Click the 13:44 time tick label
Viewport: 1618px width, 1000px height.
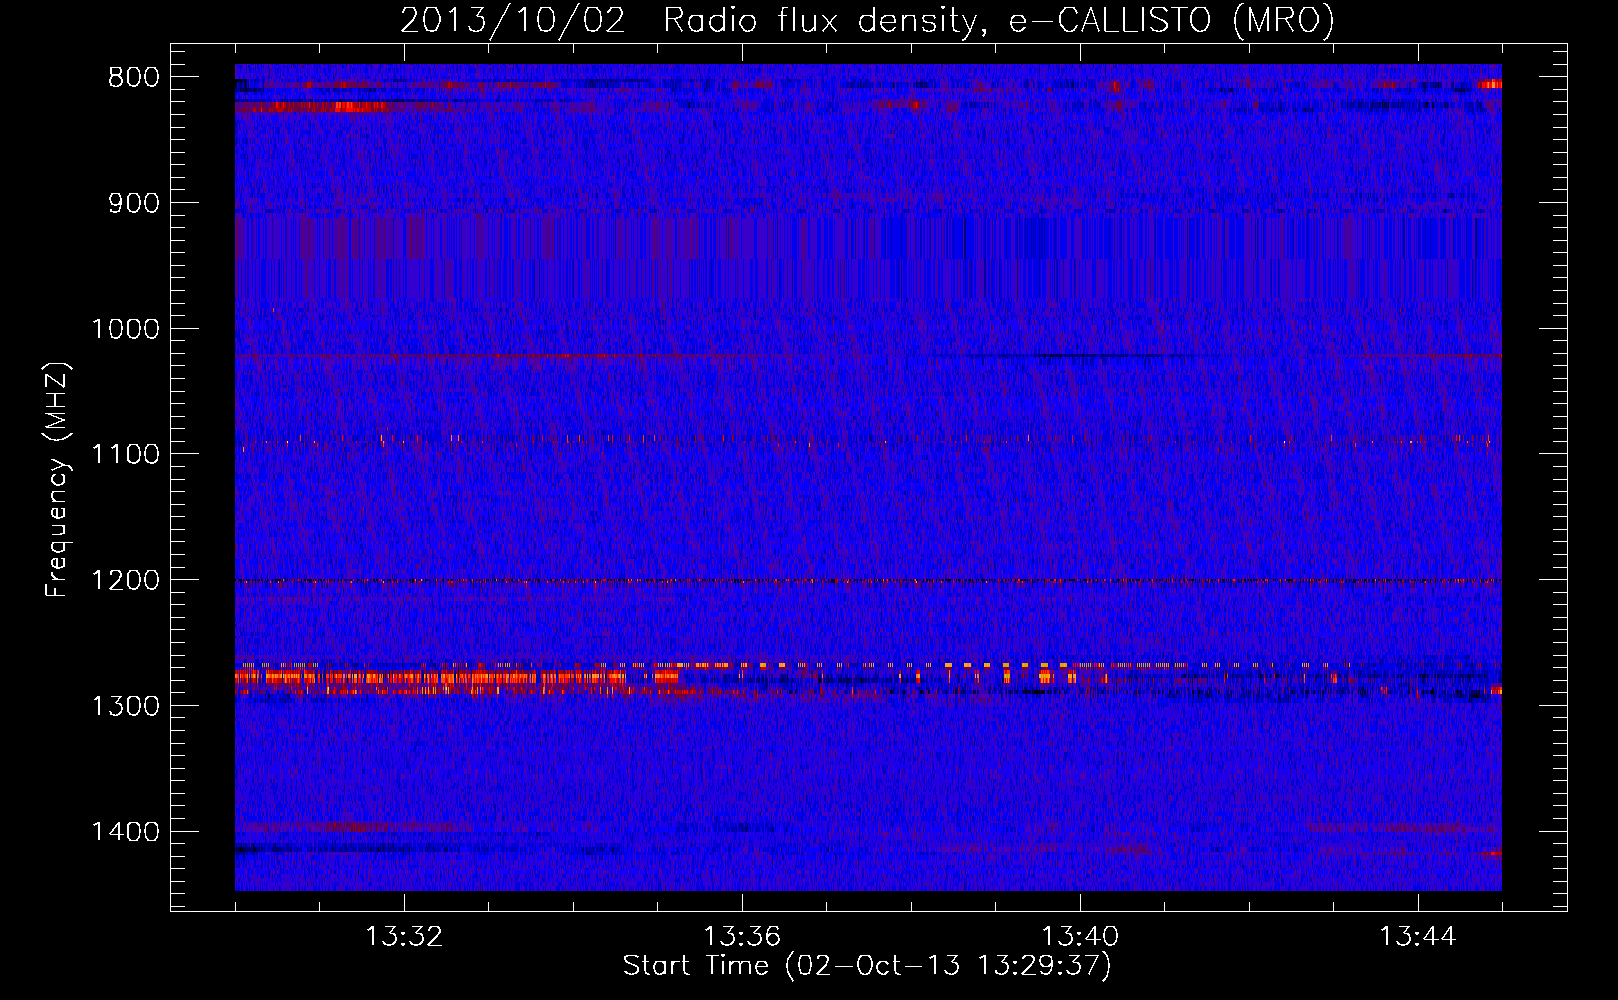(1418, 937)
